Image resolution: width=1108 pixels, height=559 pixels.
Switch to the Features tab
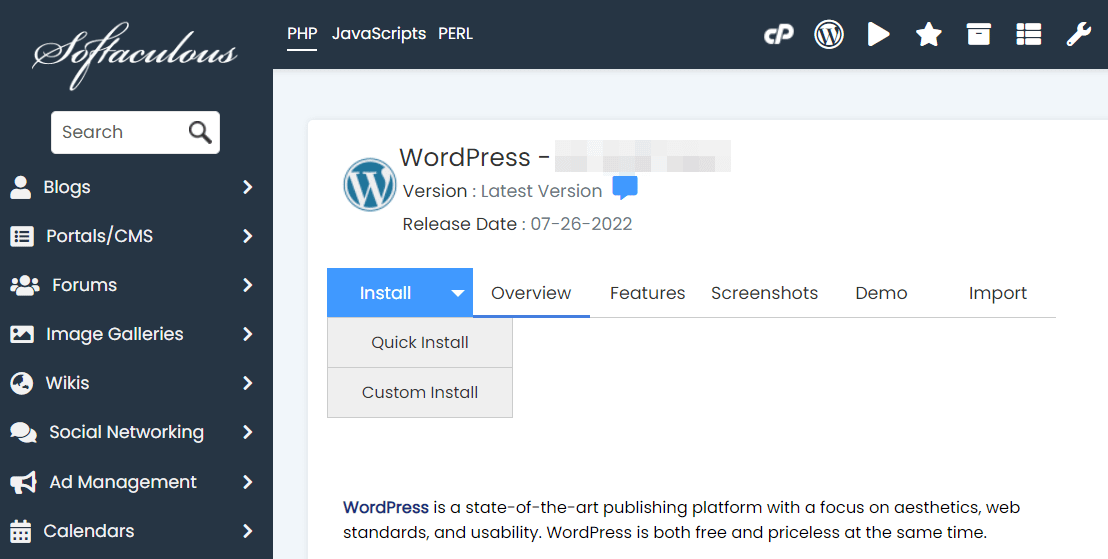tap(647, 293)
